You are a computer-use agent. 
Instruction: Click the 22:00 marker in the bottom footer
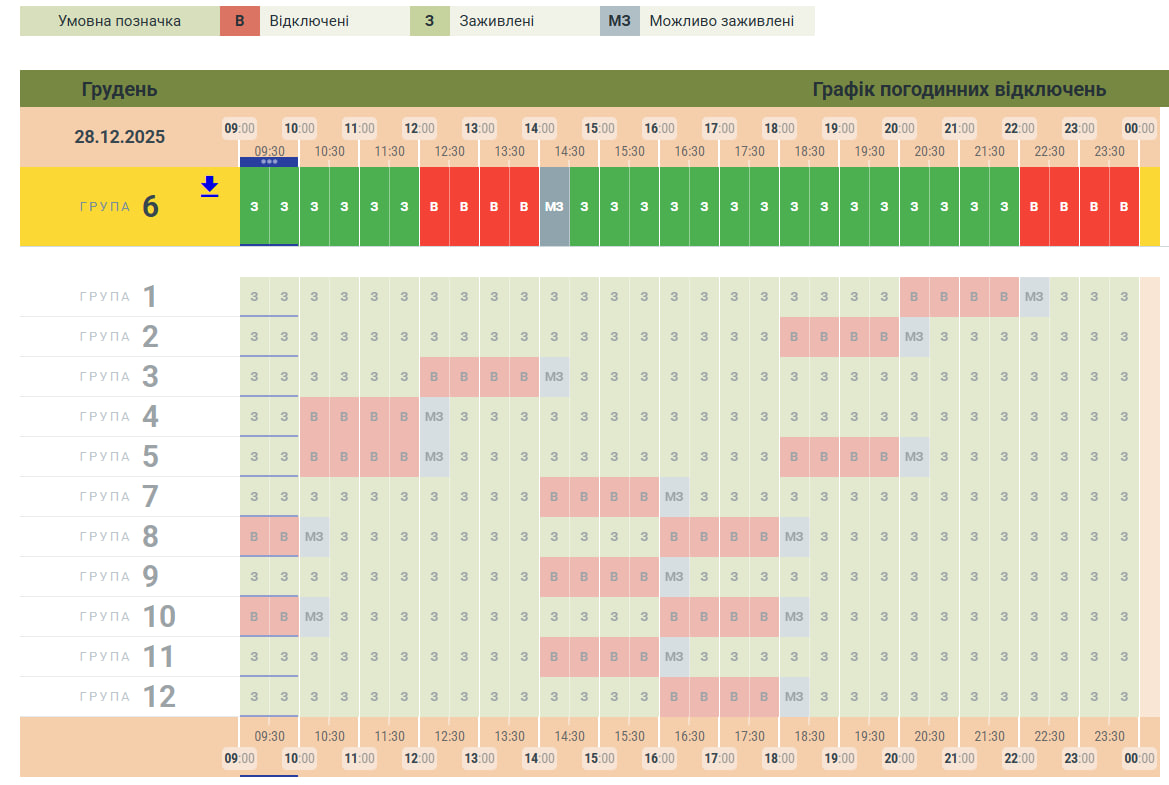click(x=1019, y=759)
